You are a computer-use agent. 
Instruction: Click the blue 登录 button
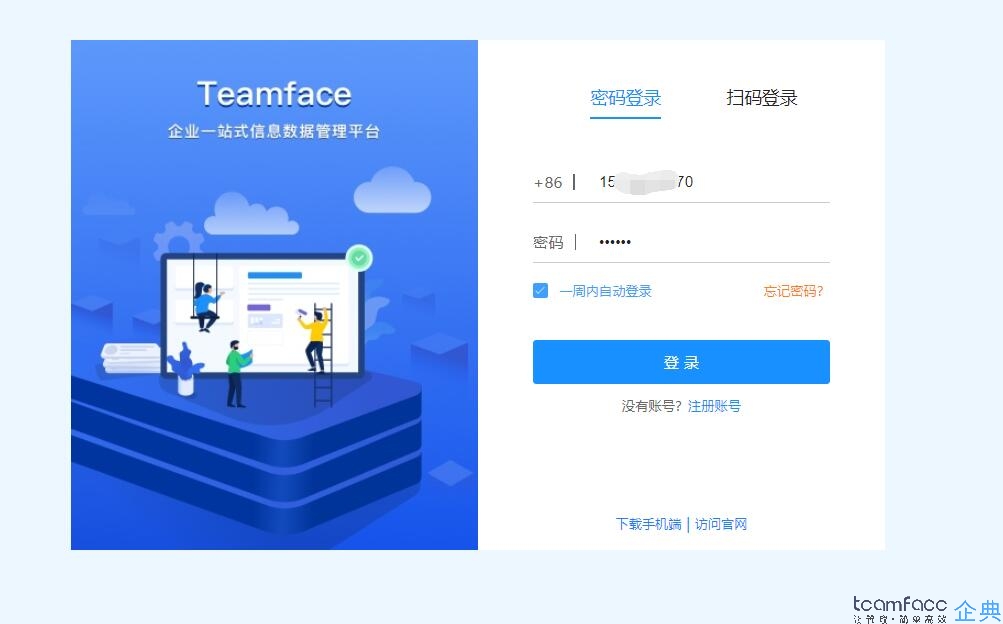pyautogui.click(x=681, y=362)
